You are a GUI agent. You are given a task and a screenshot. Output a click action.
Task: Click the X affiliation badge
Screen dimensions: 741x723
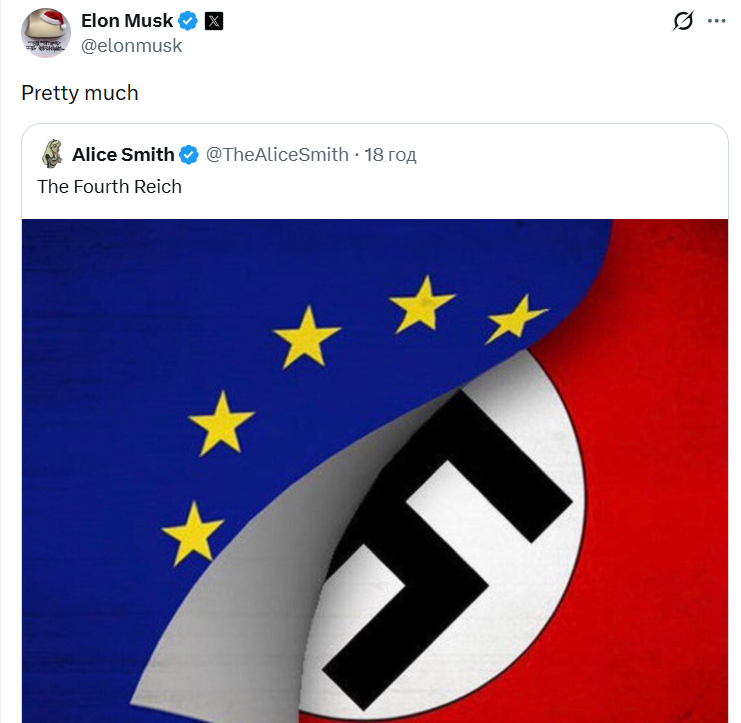(x=213, y=21)
